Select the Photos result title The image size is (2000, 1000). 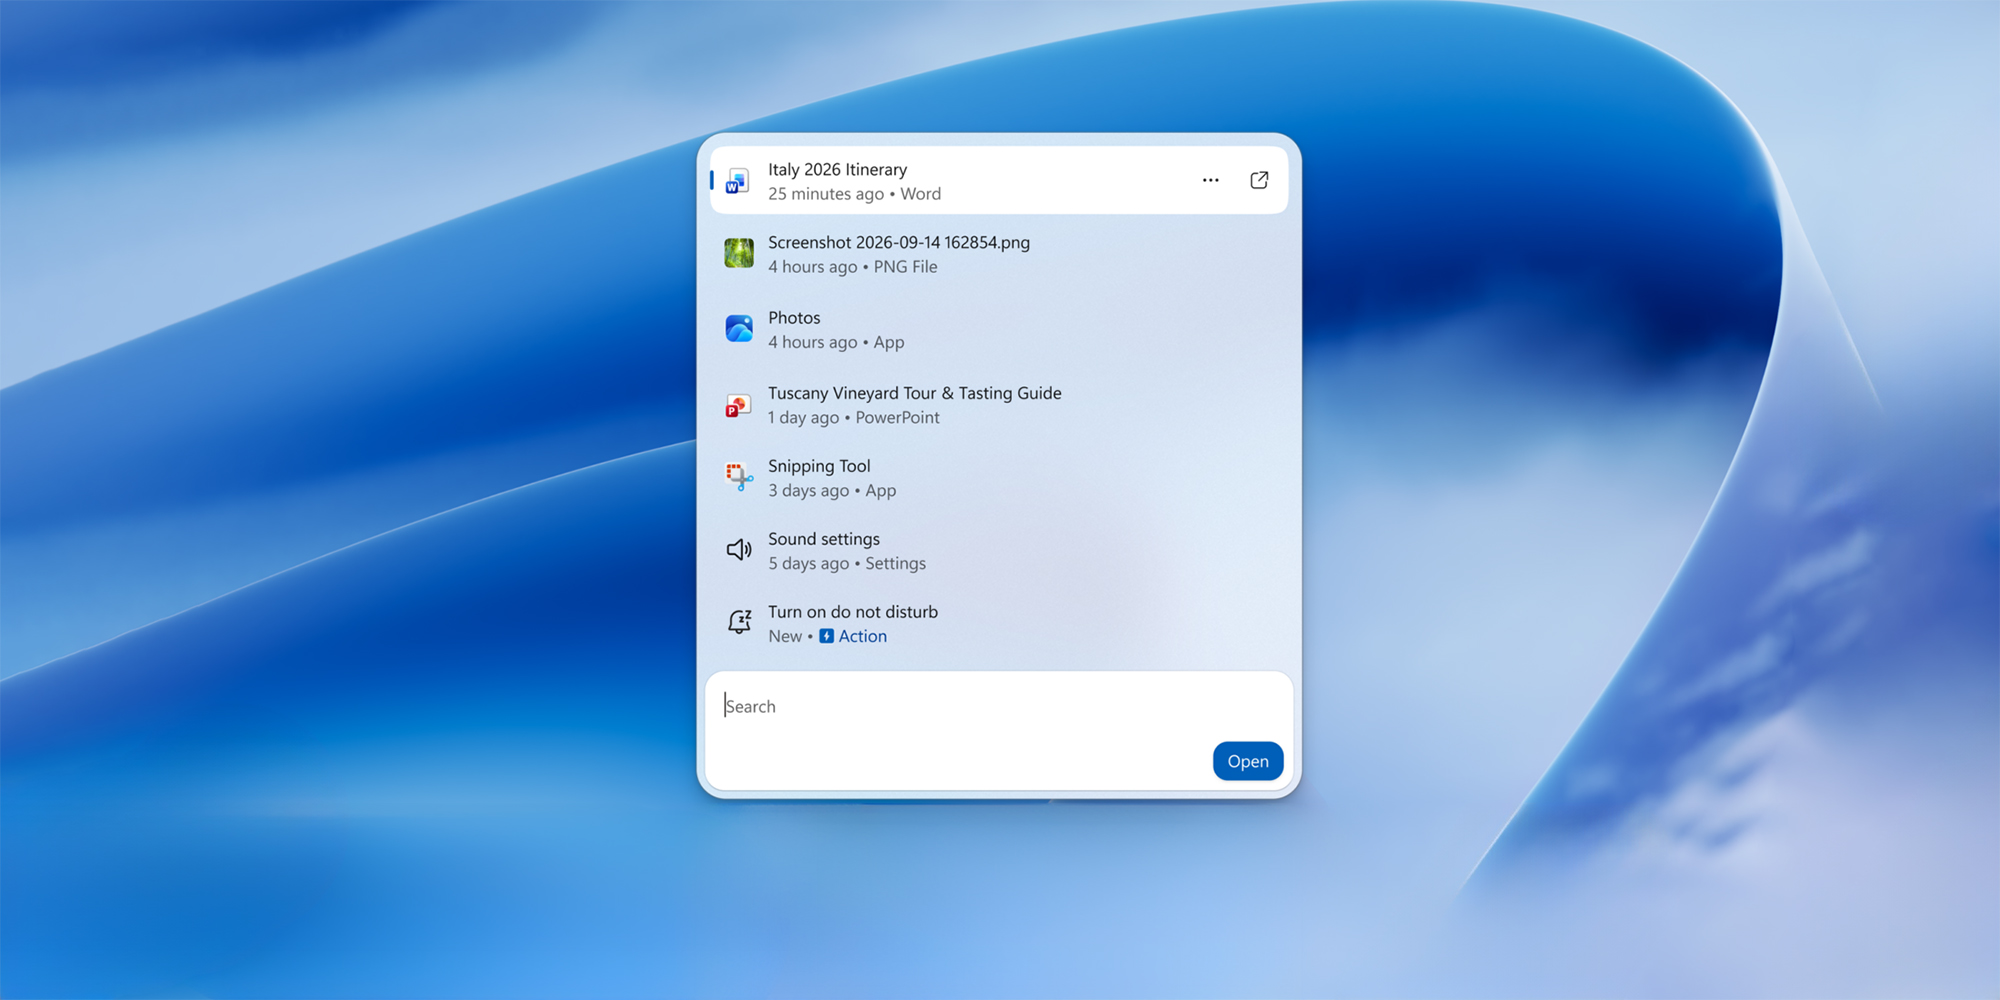pos(794,318)
